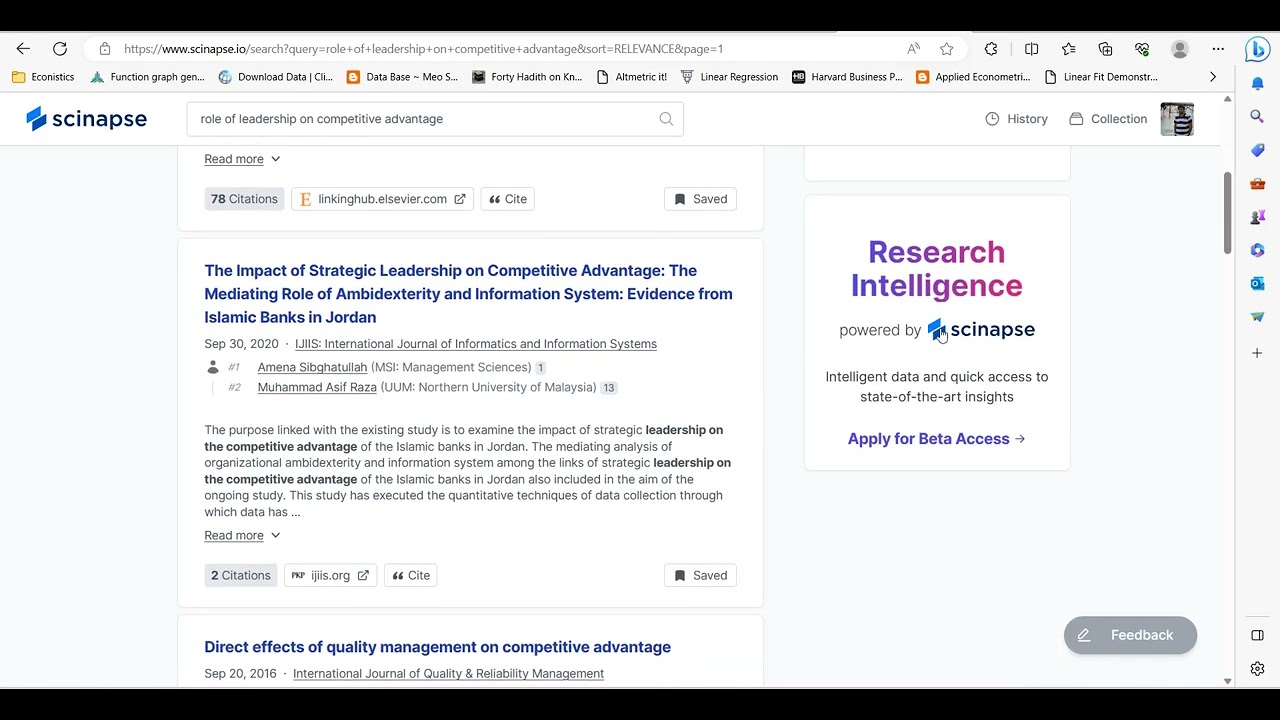Click the Scinapse logo
Screen dimensions: 1280x720
(87, 119)
